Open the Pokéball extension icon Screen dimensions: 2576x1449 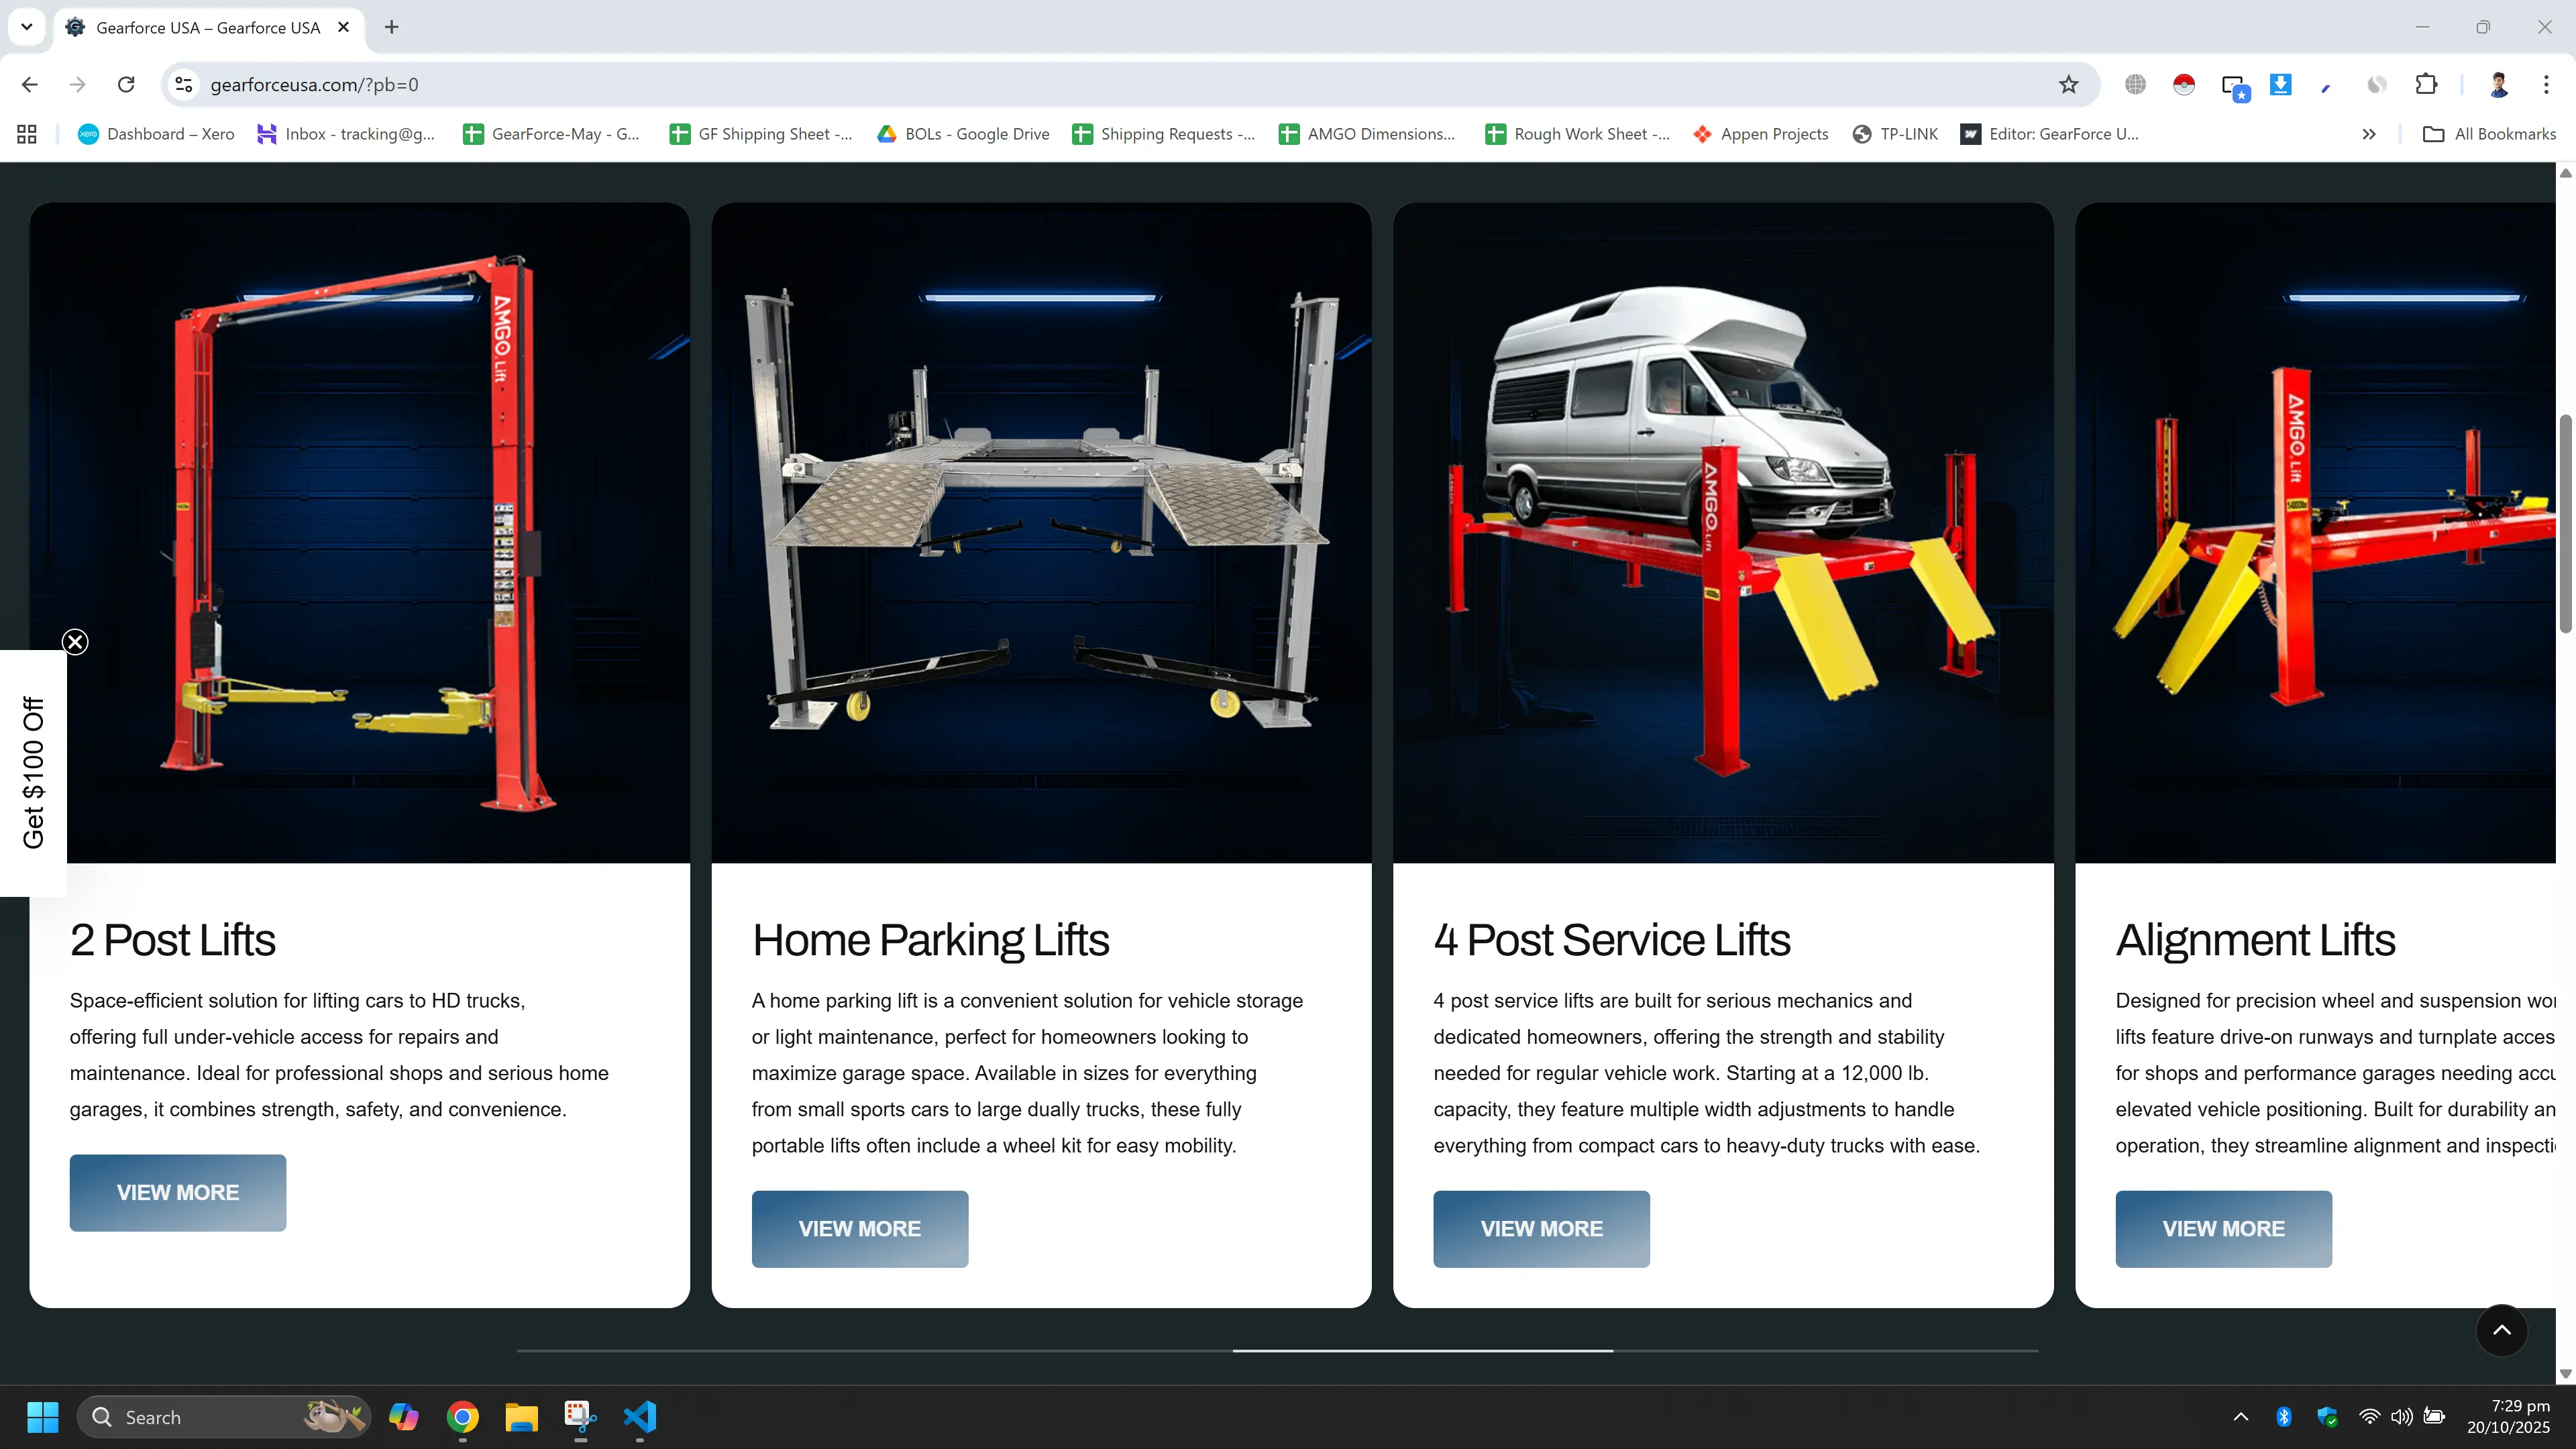tap(2184, 85)
